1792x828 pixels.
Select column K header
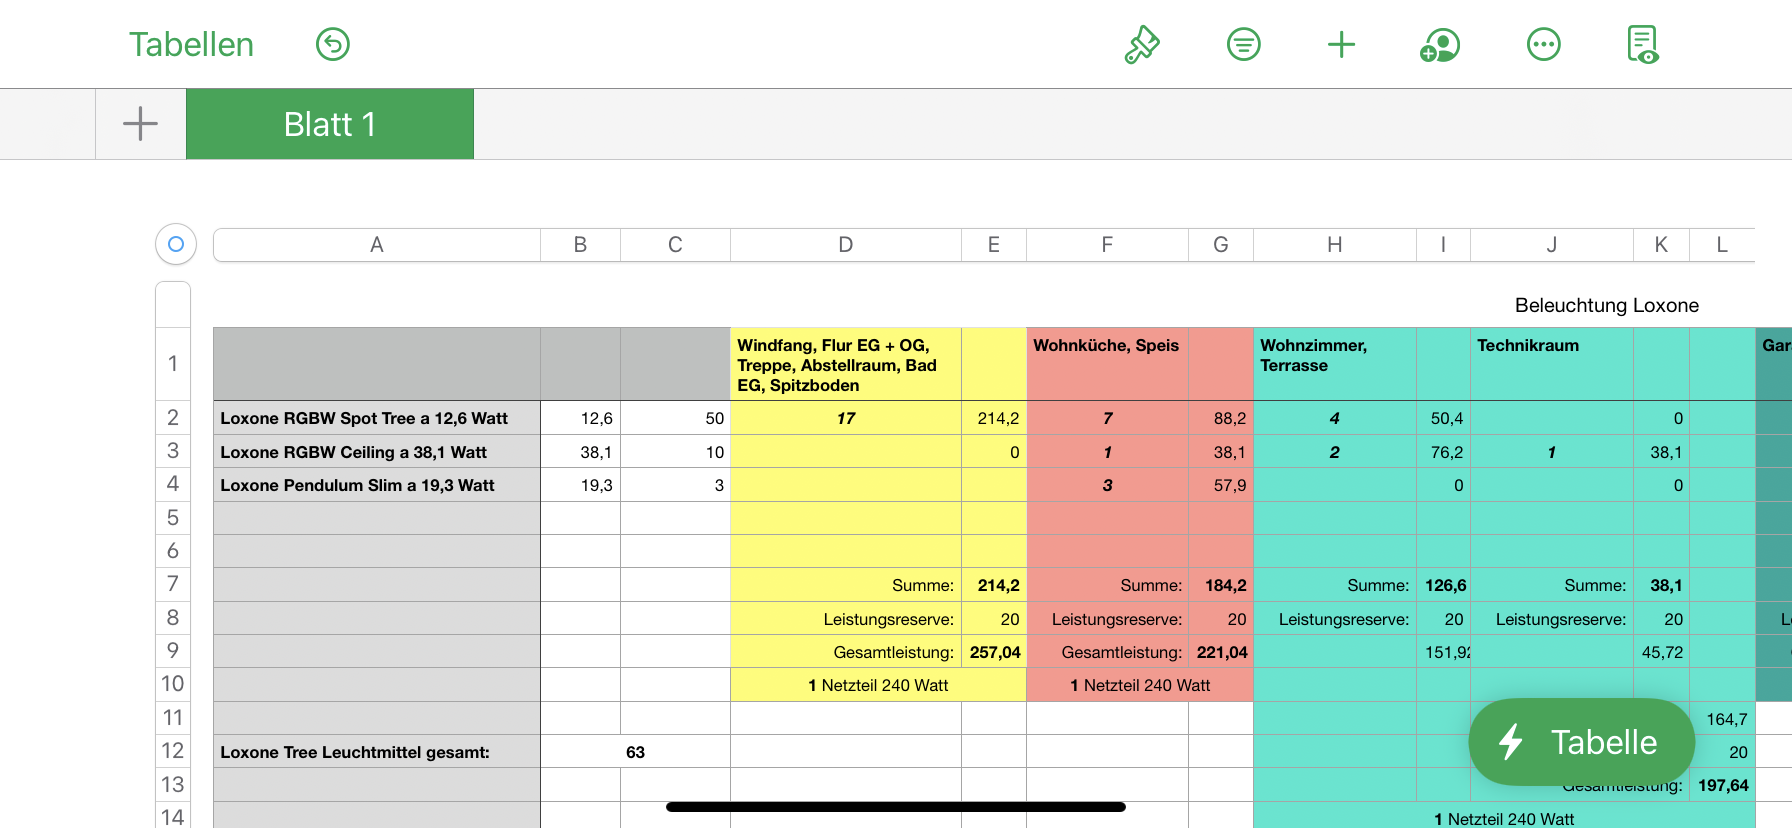coord(1662,245)
